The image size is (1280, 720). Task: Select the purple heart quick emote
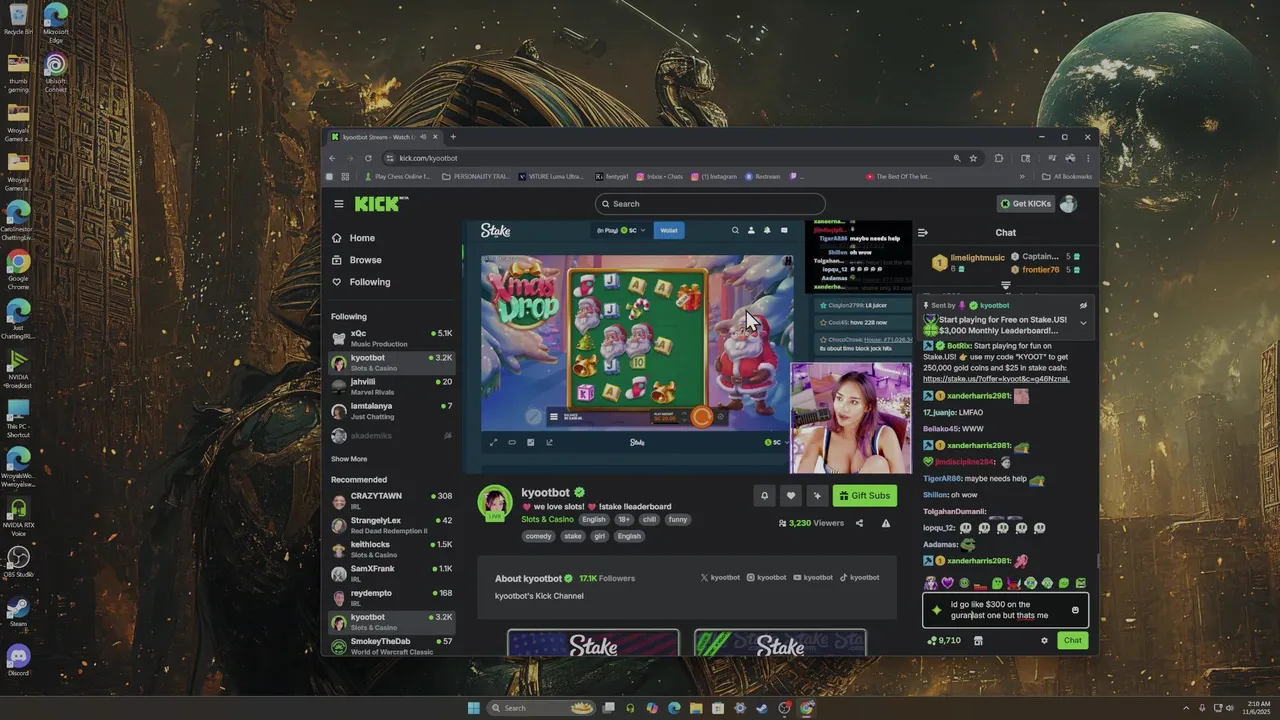click(x=947, y=583)
